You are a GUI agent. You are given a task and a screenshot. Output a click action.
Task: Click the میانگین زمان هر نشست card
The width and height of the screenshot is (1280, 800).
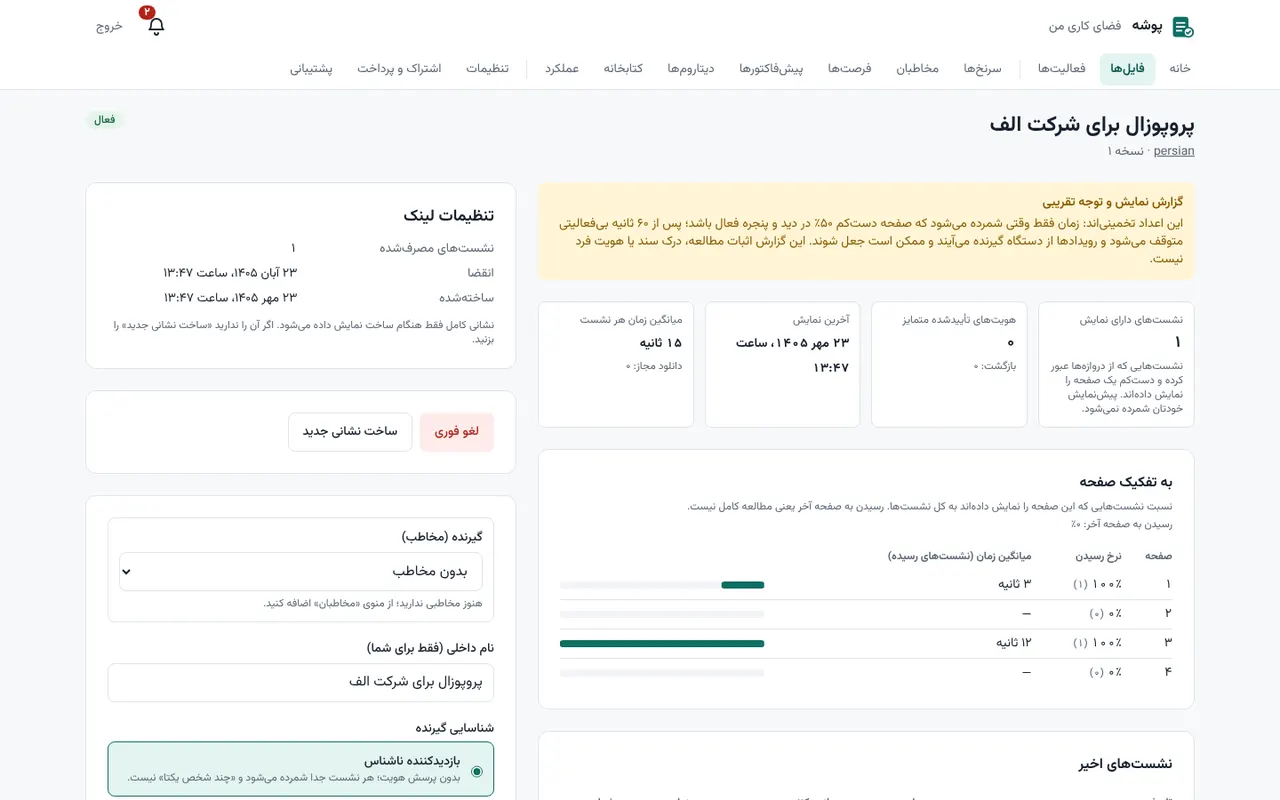point(616,365)
